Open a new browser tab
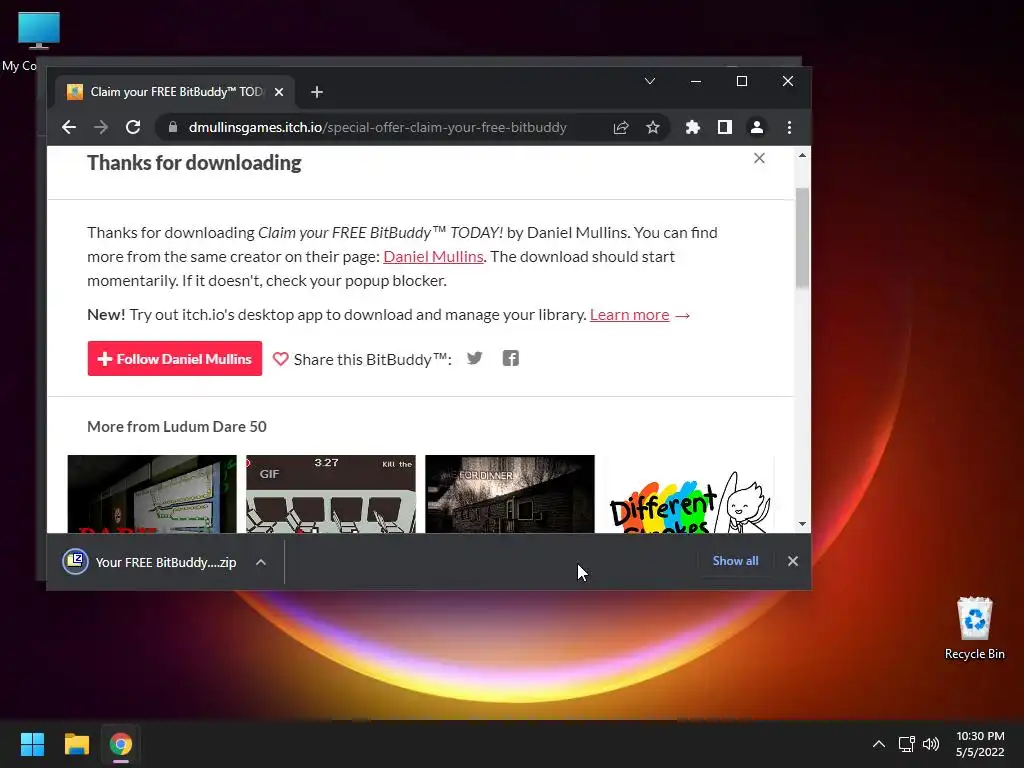This screenshot has width=1024, height=768. click(317, 92)
